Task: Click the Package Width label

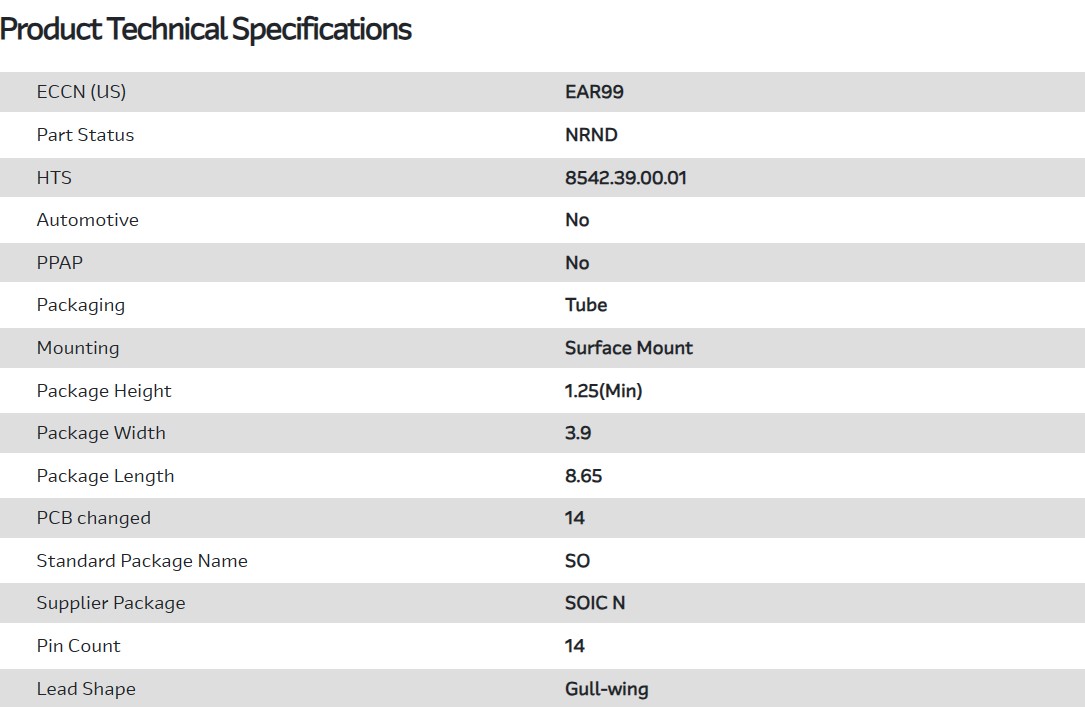Action: pos(101,433)
